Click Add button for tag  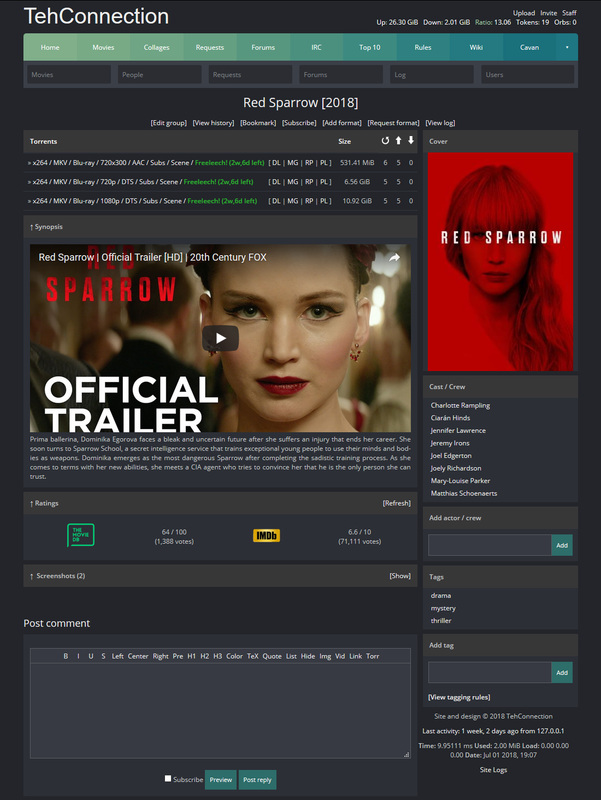(x=562, y=672)
